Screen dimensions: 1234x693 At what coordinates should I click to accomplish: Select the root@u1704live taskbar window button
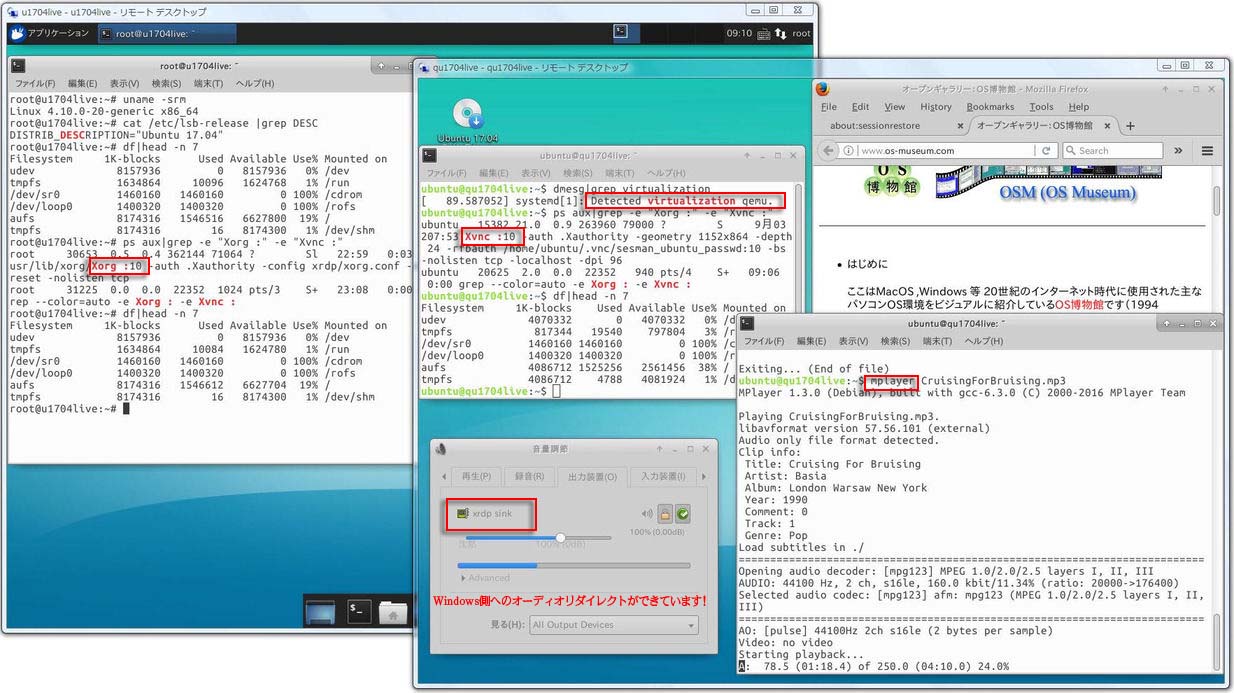(167, 33)
